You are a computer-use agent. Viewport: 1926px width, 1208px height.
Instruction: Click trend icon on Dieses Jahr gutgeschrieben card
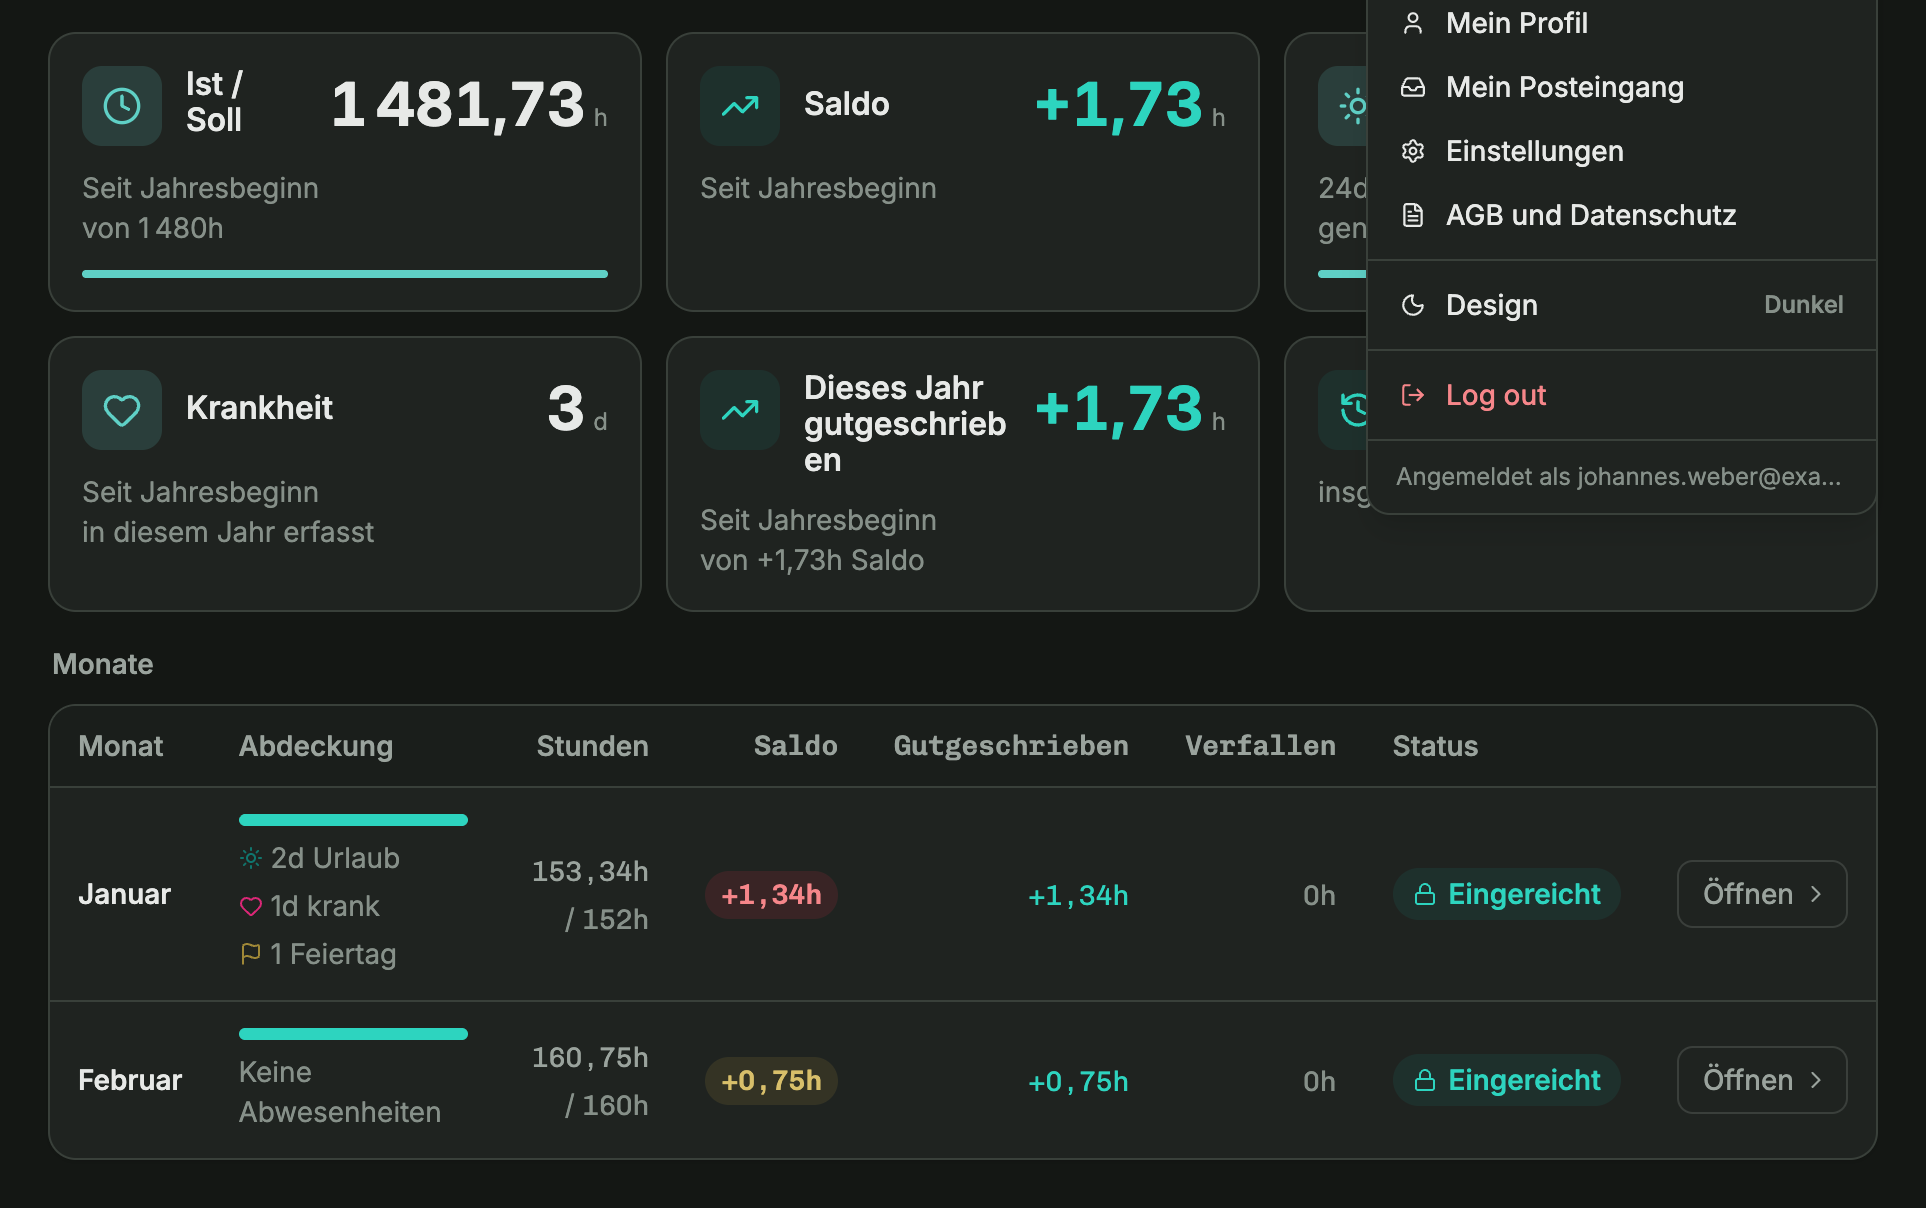(x=740, y=410)
